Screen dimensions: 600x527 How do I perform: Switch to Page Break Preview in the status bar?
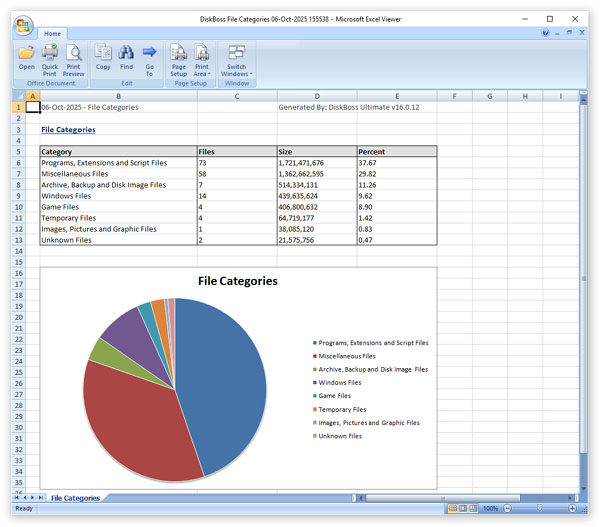(x=473, y=508)
